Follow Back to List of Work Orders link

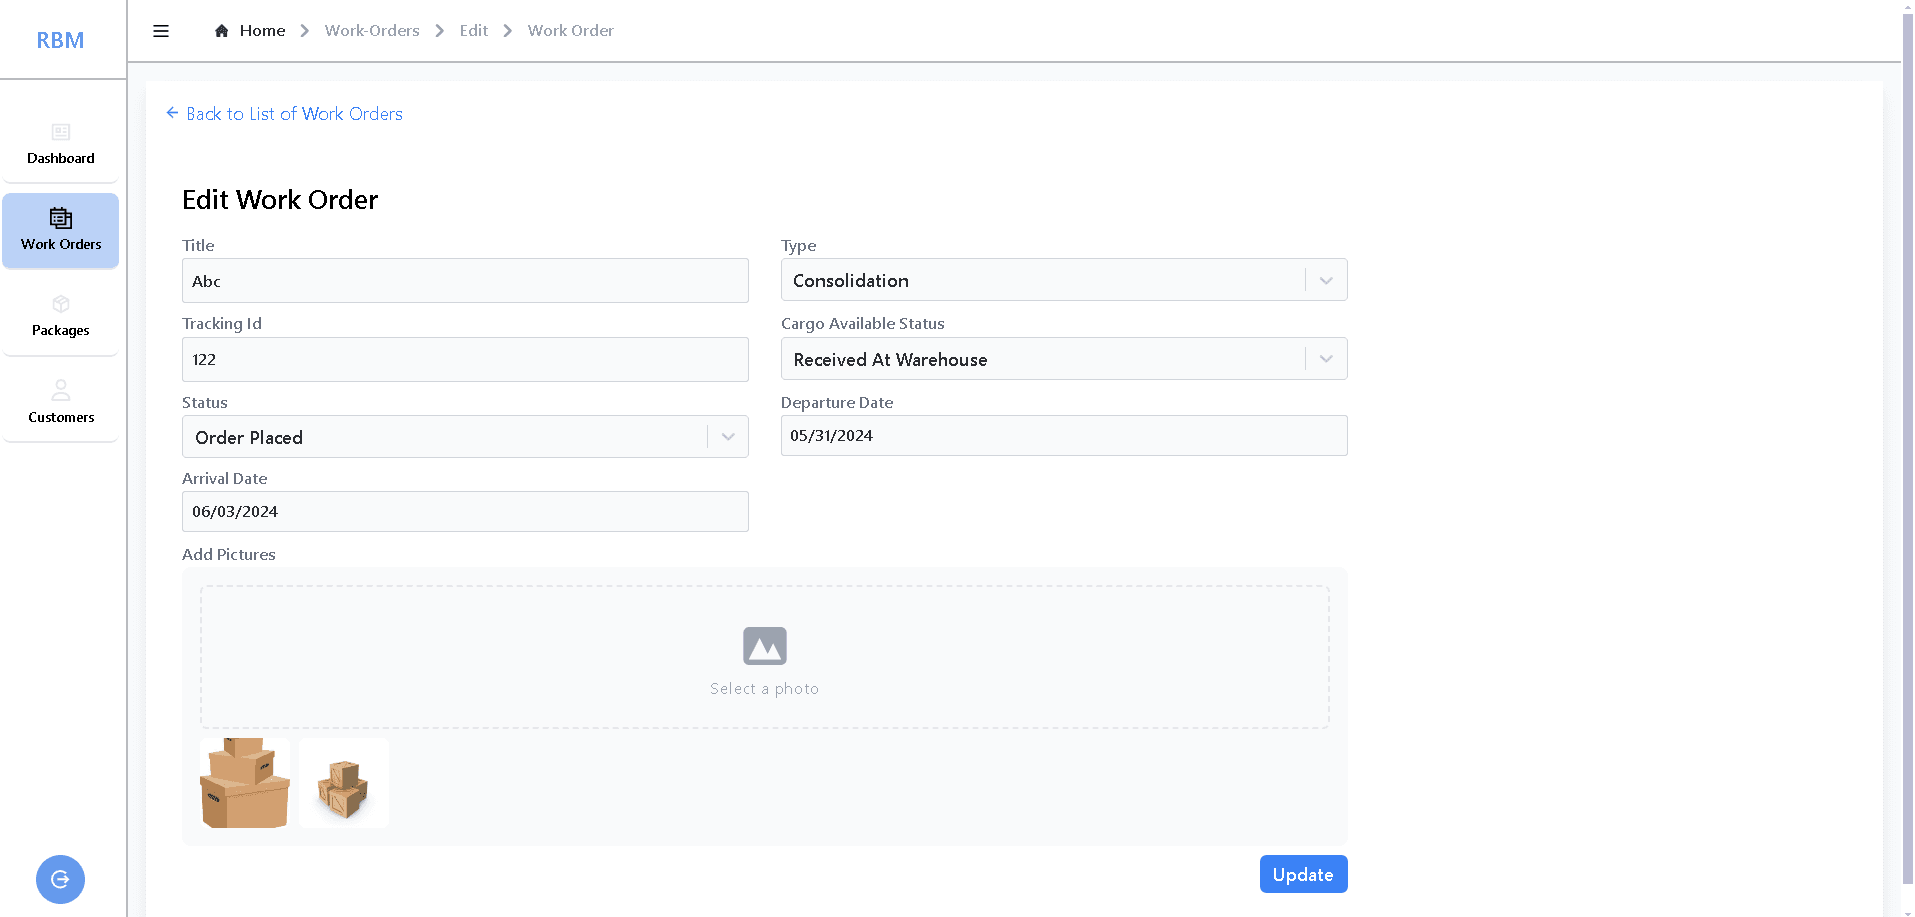coord(294,114)
